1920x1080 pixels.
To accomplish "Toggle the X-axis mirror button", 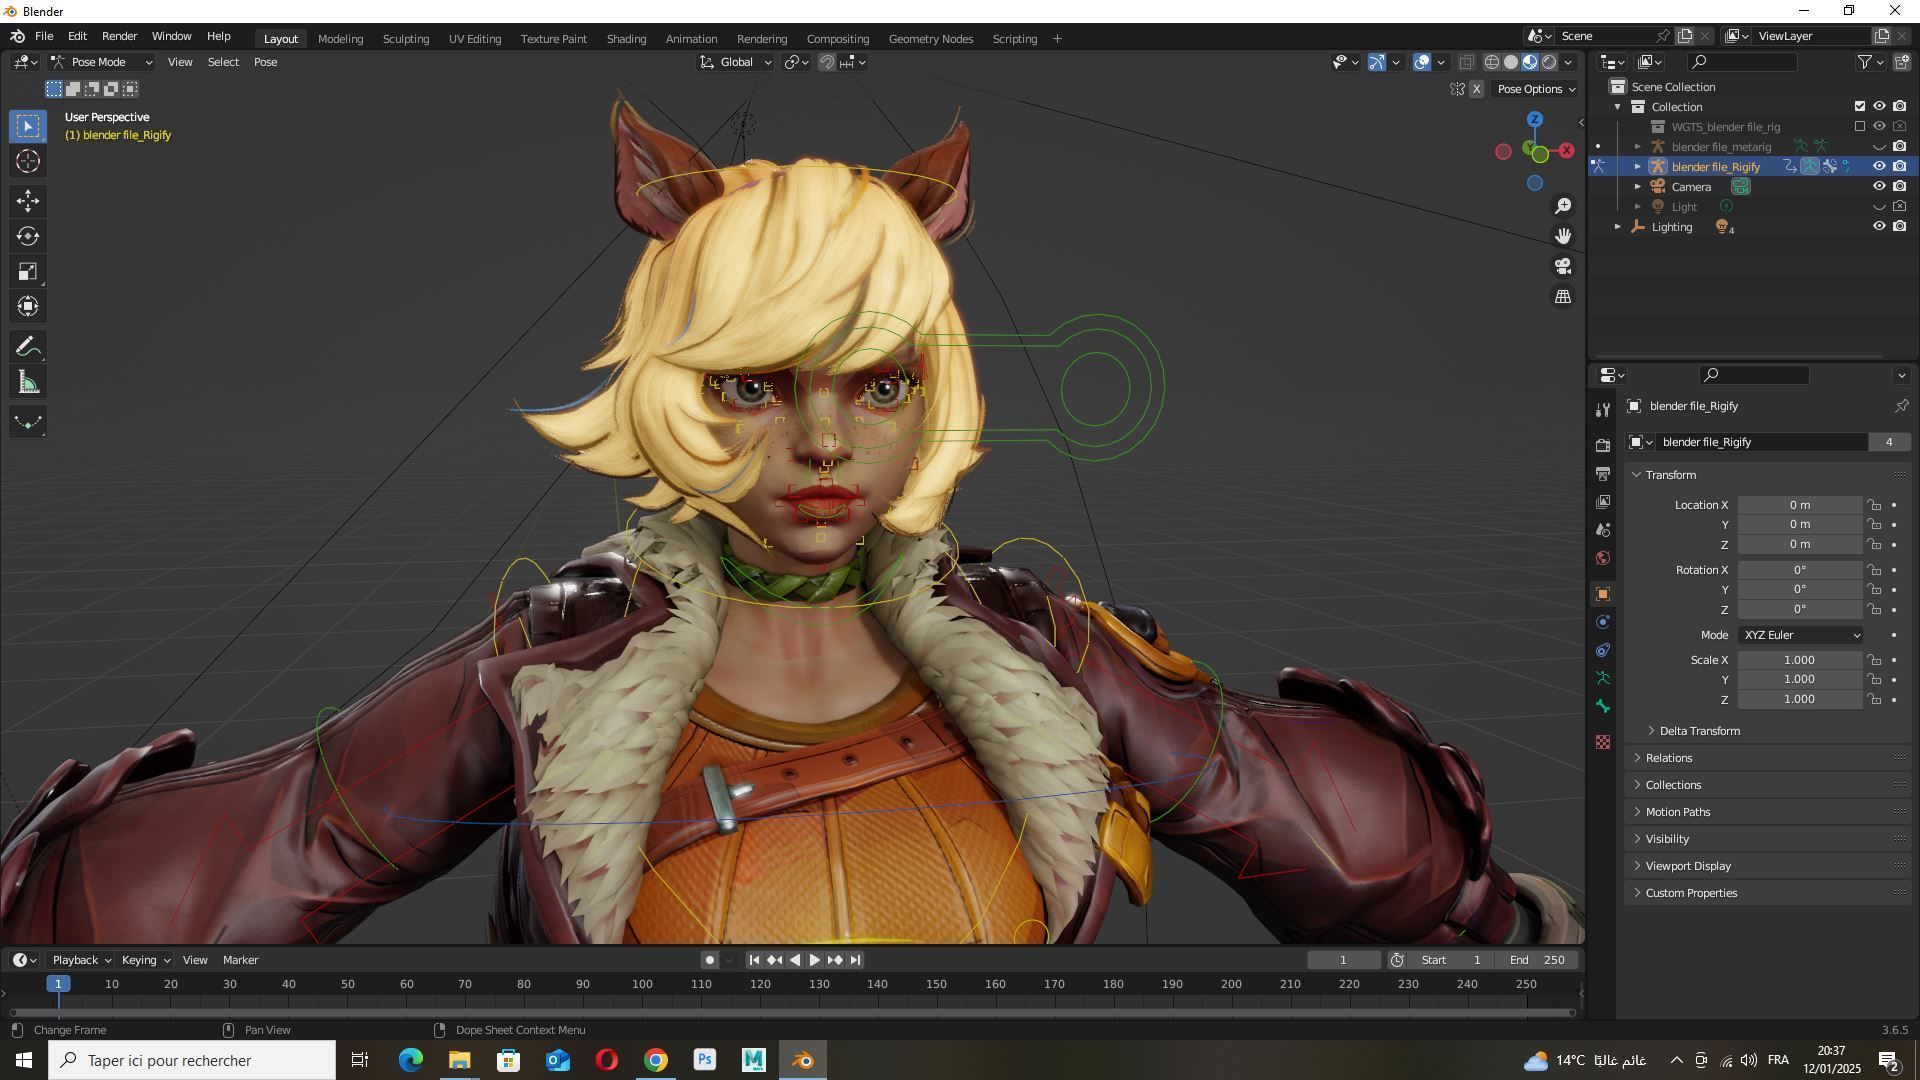I will pos(1476,89).
